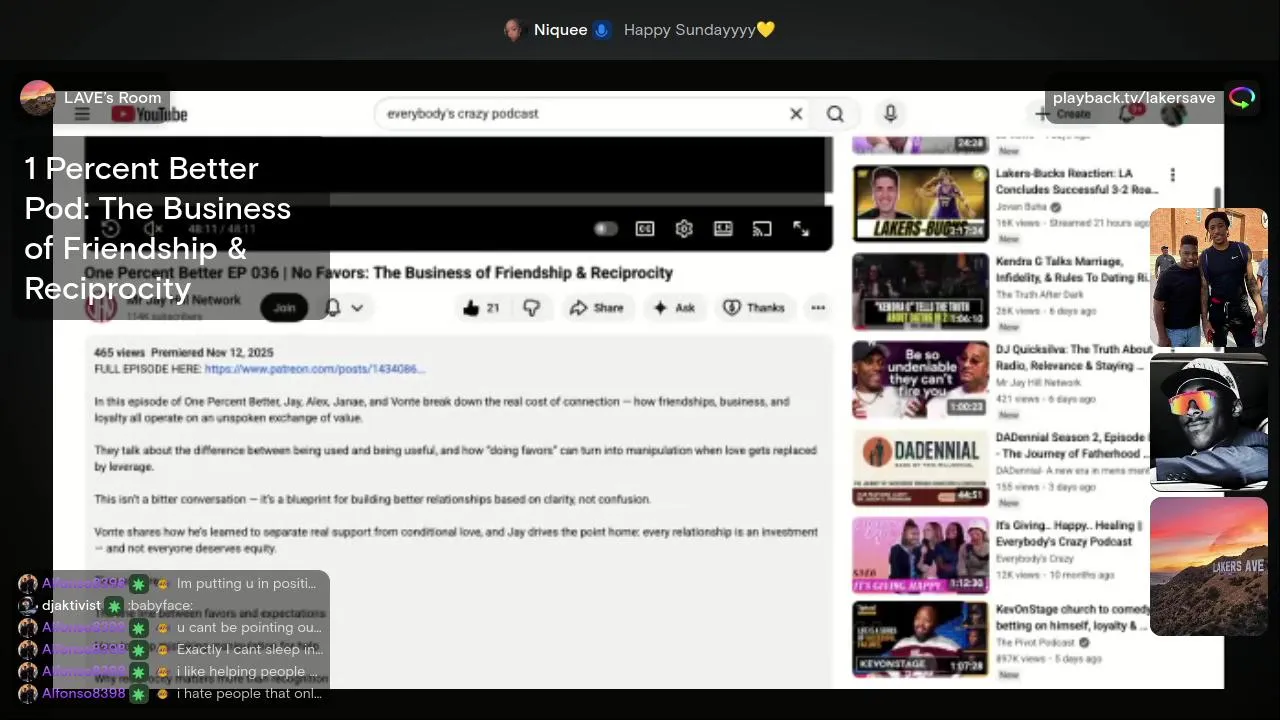Select participant tile with two men outdoors
The image size is (1280, 720).
[1208, 278]
